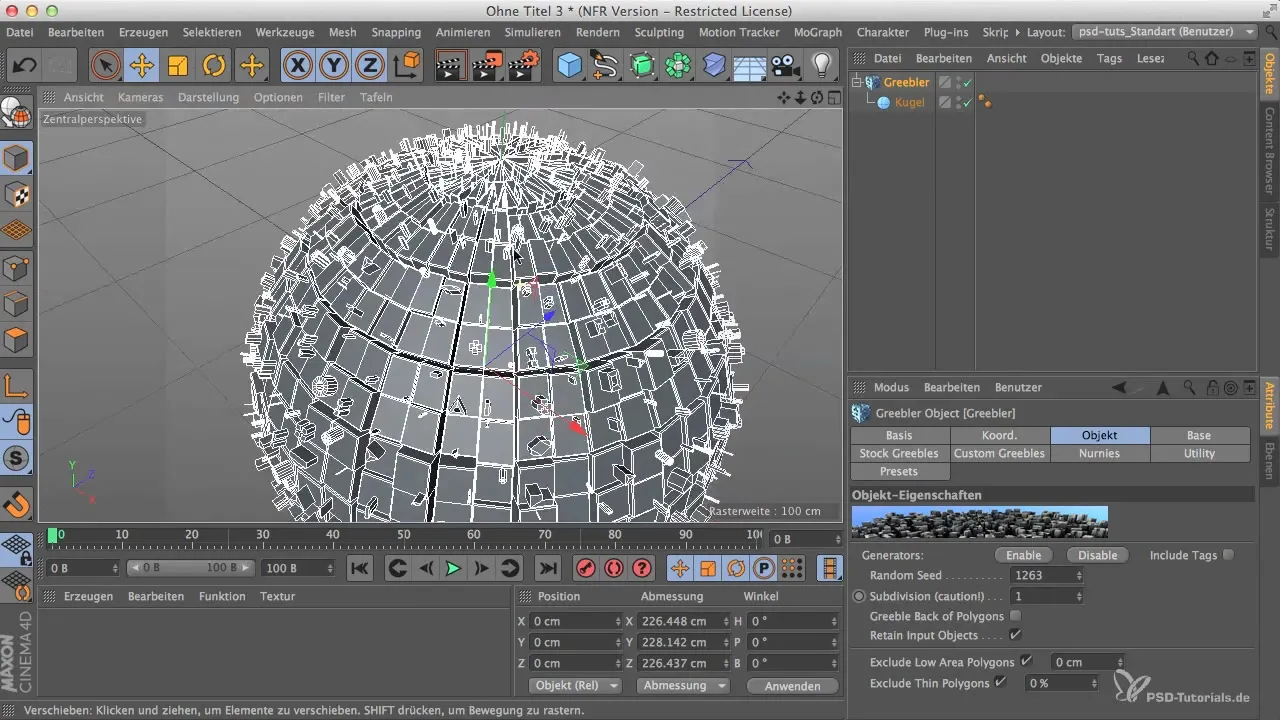This screenshot has width=1280, height=720.
Task: Click the Disable generators button
Action: click(1097, 555)
